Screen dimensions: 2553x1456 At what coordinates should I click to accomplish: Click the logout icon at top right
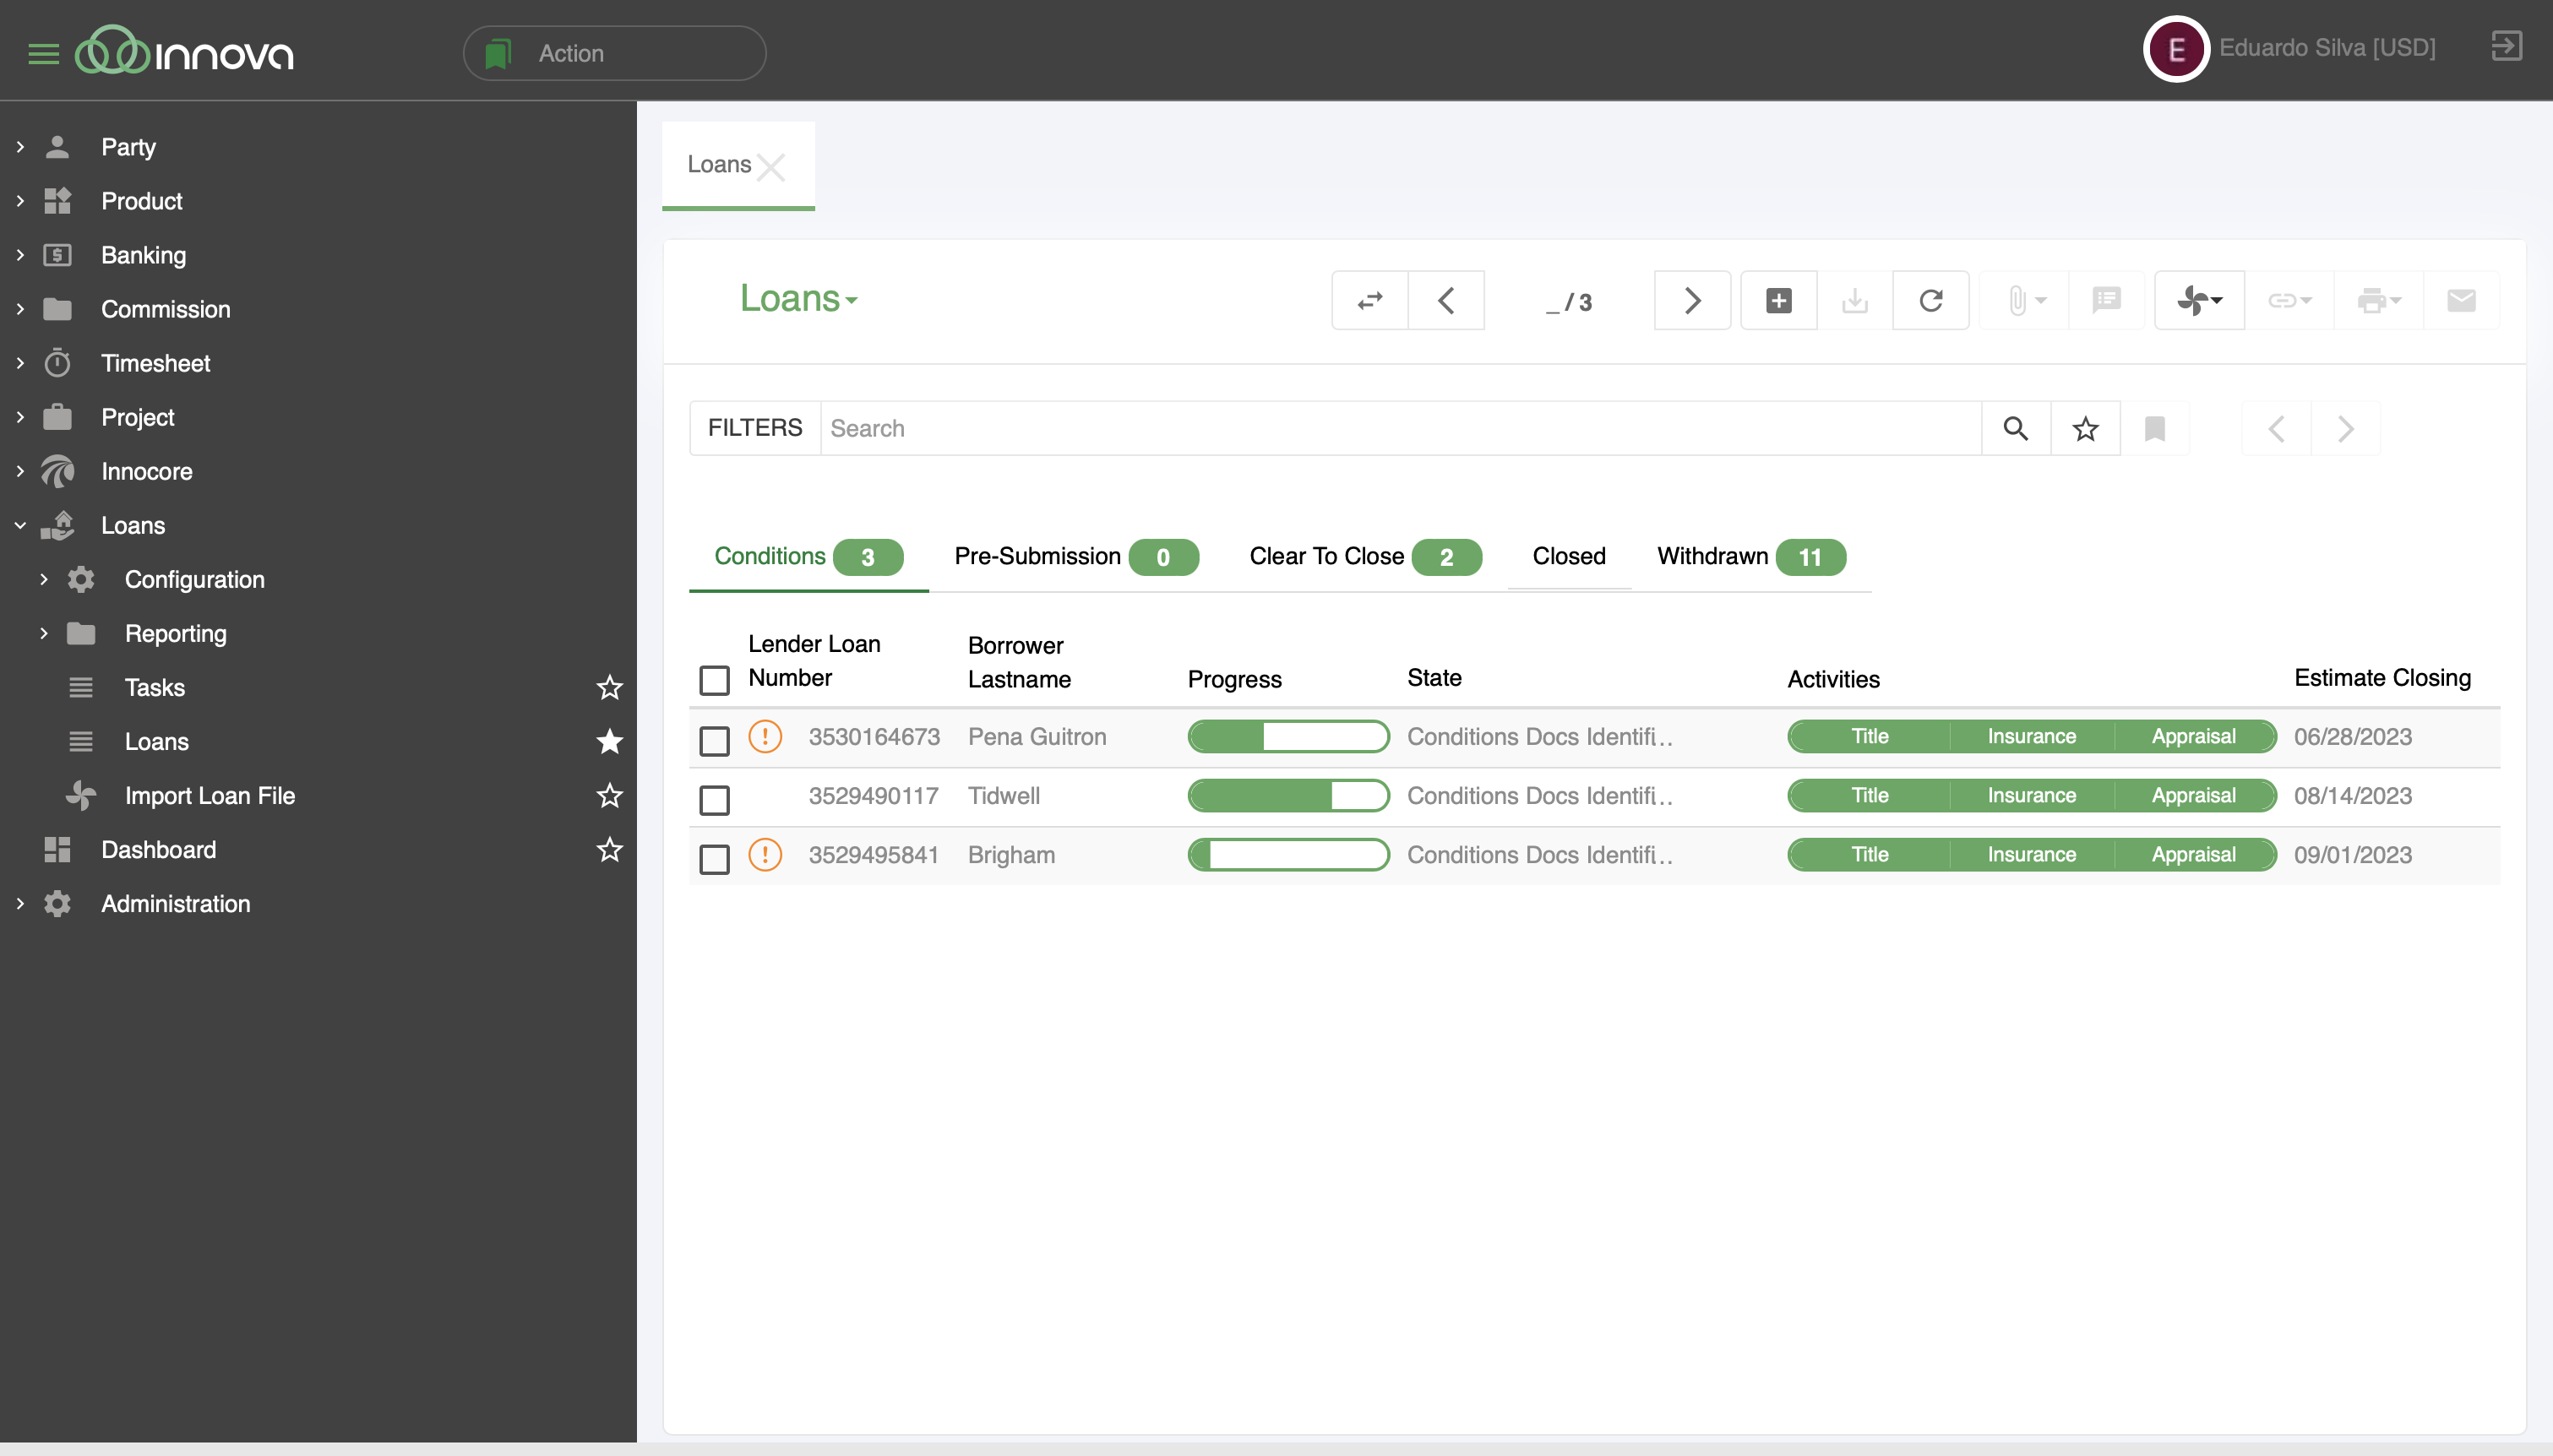pyautogui.click(x=2506, y=46)
